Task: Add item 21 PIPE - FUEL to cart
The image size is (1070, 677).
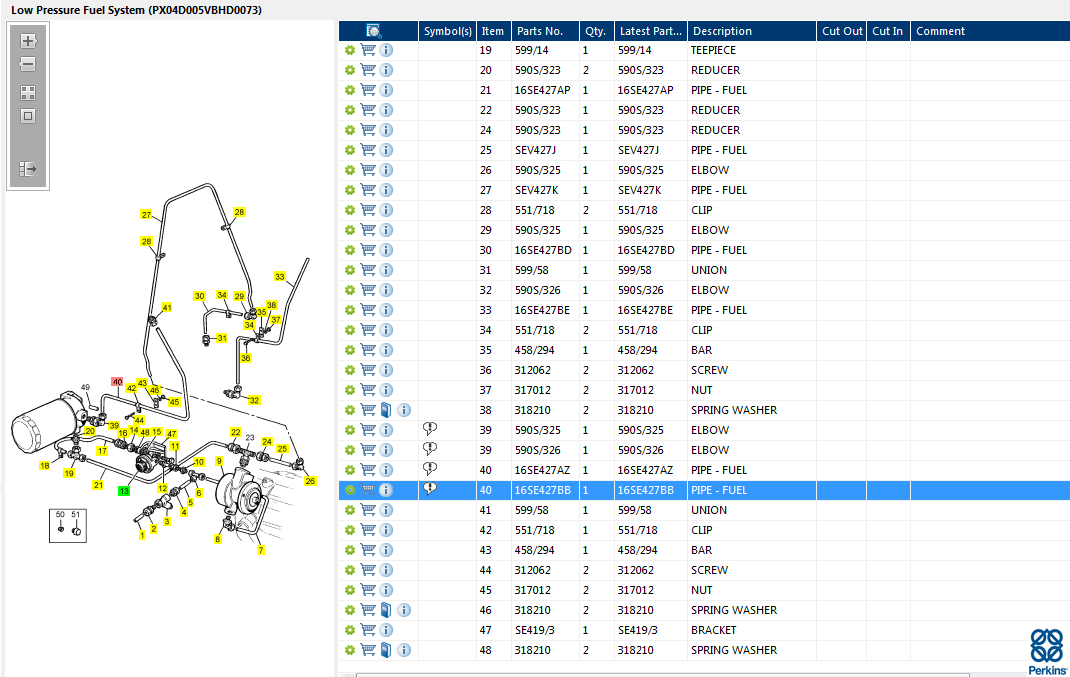Action: [x=368, y=90]
